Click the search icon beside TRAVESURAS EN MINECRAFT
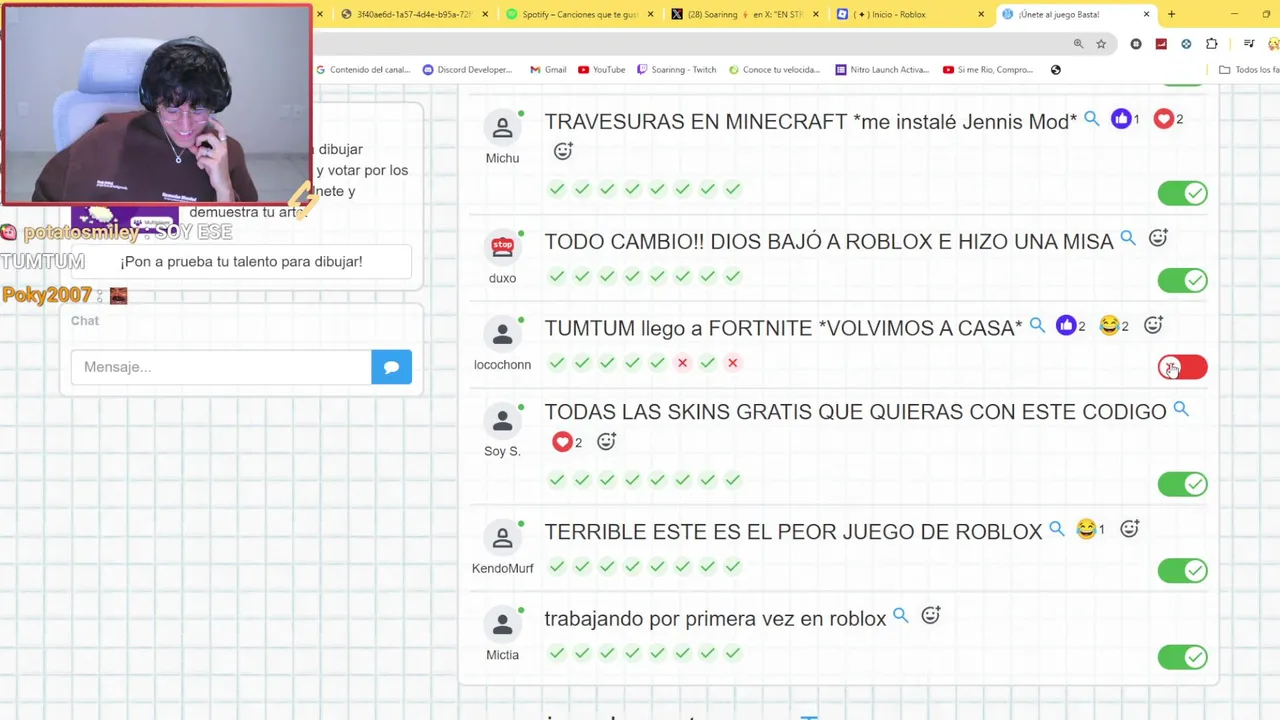Image resolution: width=1280 pixels, height=720 pixels. (1092, 119)
